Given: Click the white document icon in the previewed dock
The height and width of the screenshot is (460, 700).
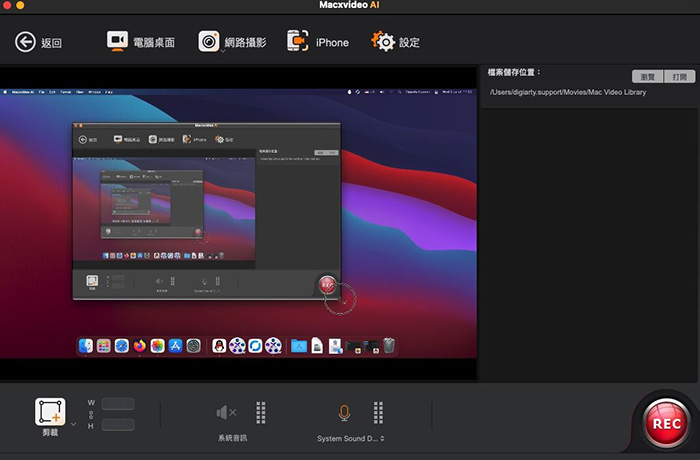Looking at the screenshot, I should [x=317, y=346].
